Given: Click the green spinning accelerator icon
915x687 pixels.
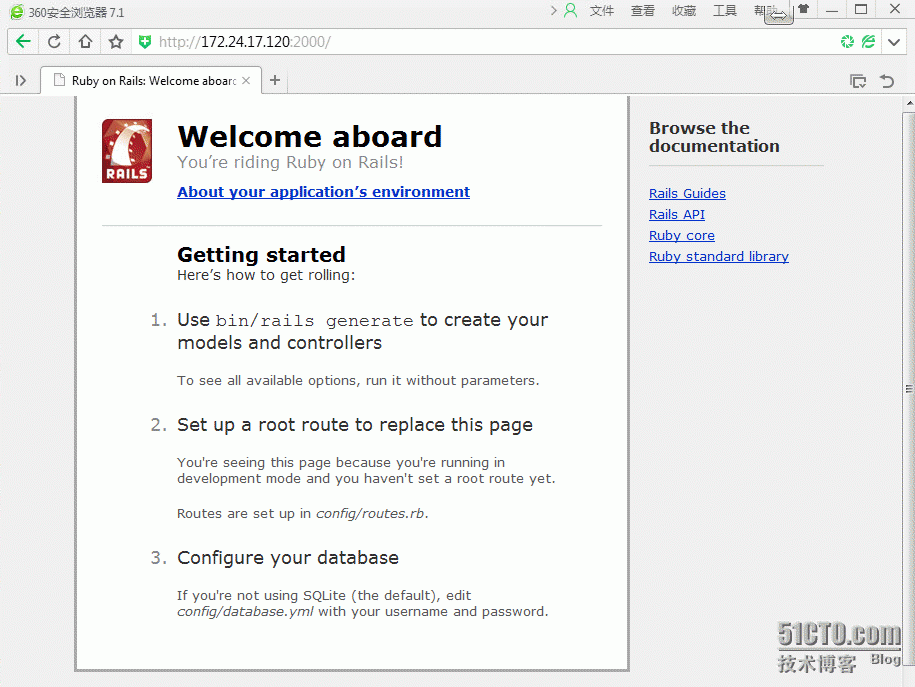Looking at the screenshot, I should click(847, 41).
